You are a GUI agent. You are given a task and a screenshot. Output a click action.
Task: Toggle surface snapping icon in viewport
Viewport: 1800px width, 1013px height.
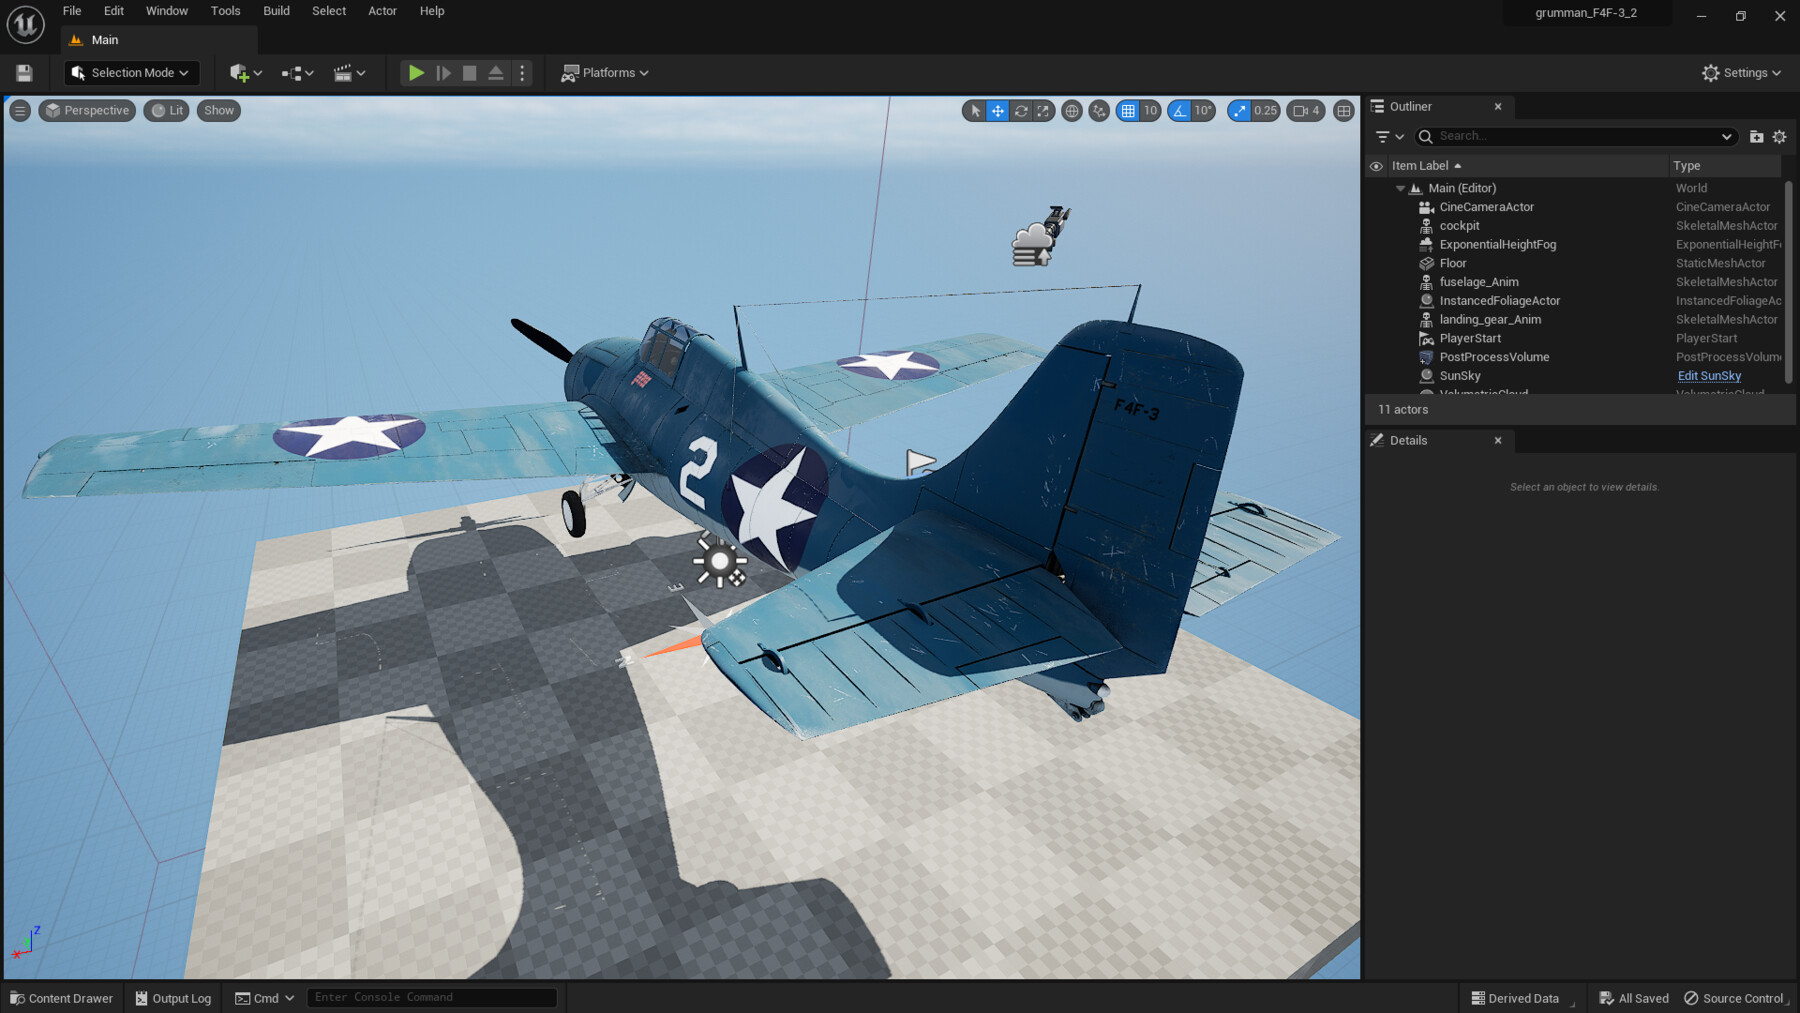pyautogui.click(x=1099, y=111)
